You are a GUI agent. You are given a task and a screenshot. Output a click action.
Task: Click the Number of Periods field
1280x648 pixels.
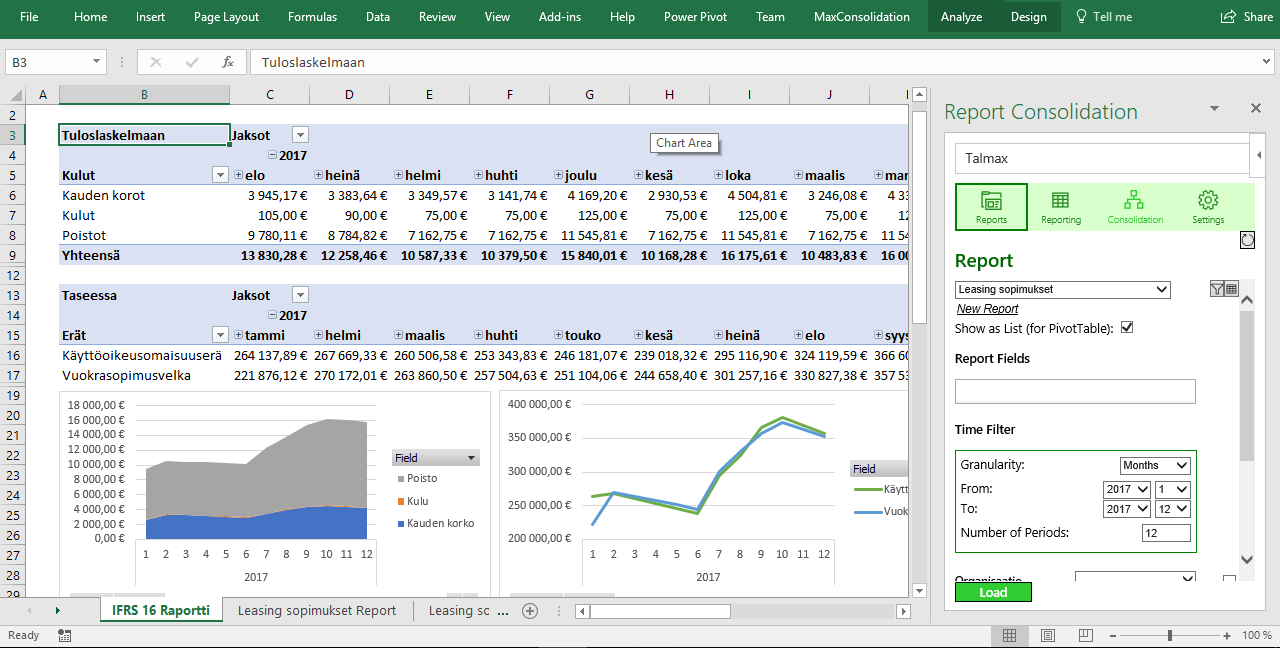(x=1166, y=533)
